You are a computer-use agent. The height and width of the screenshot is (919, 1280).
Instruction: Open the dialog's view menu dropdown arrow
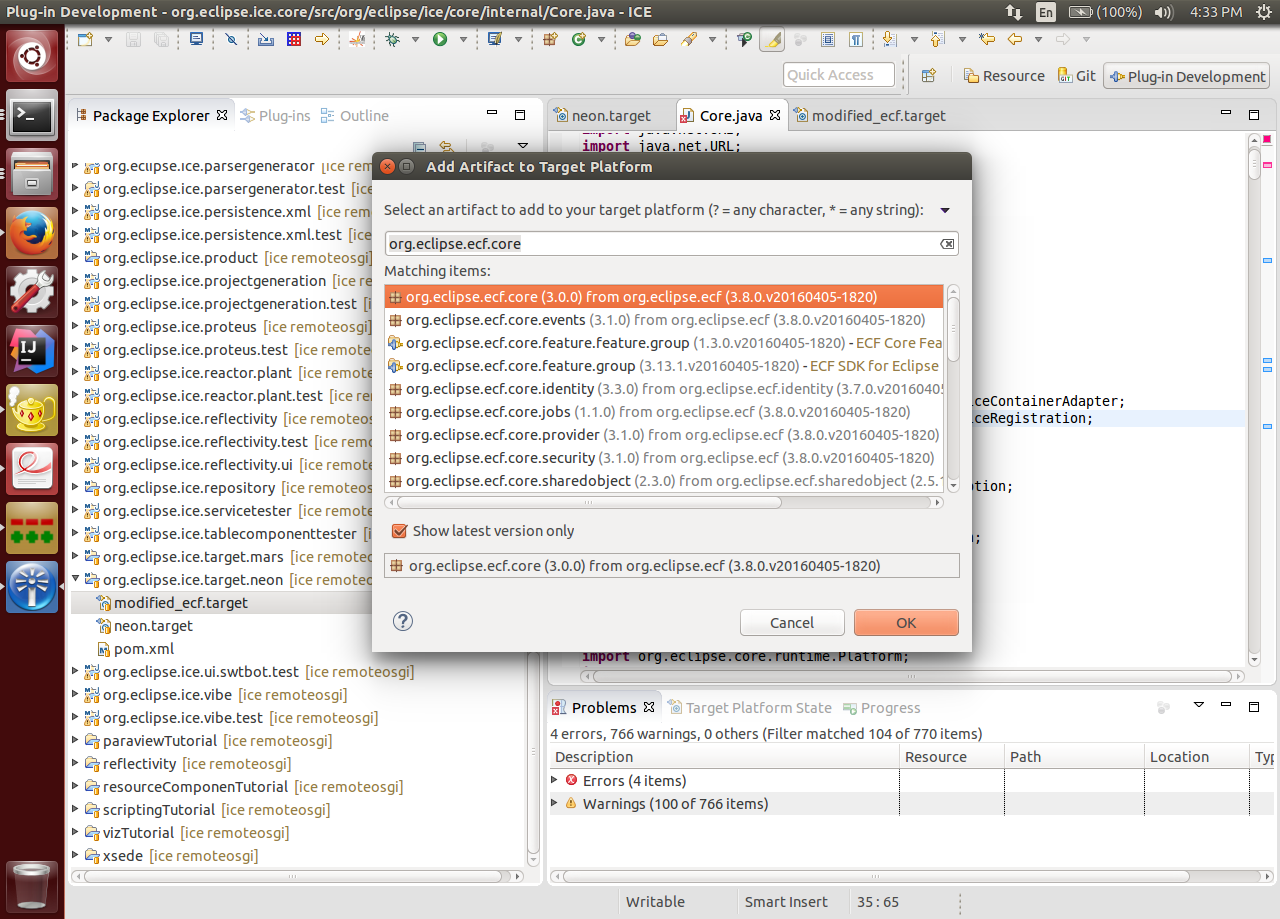tap(945, 211)
